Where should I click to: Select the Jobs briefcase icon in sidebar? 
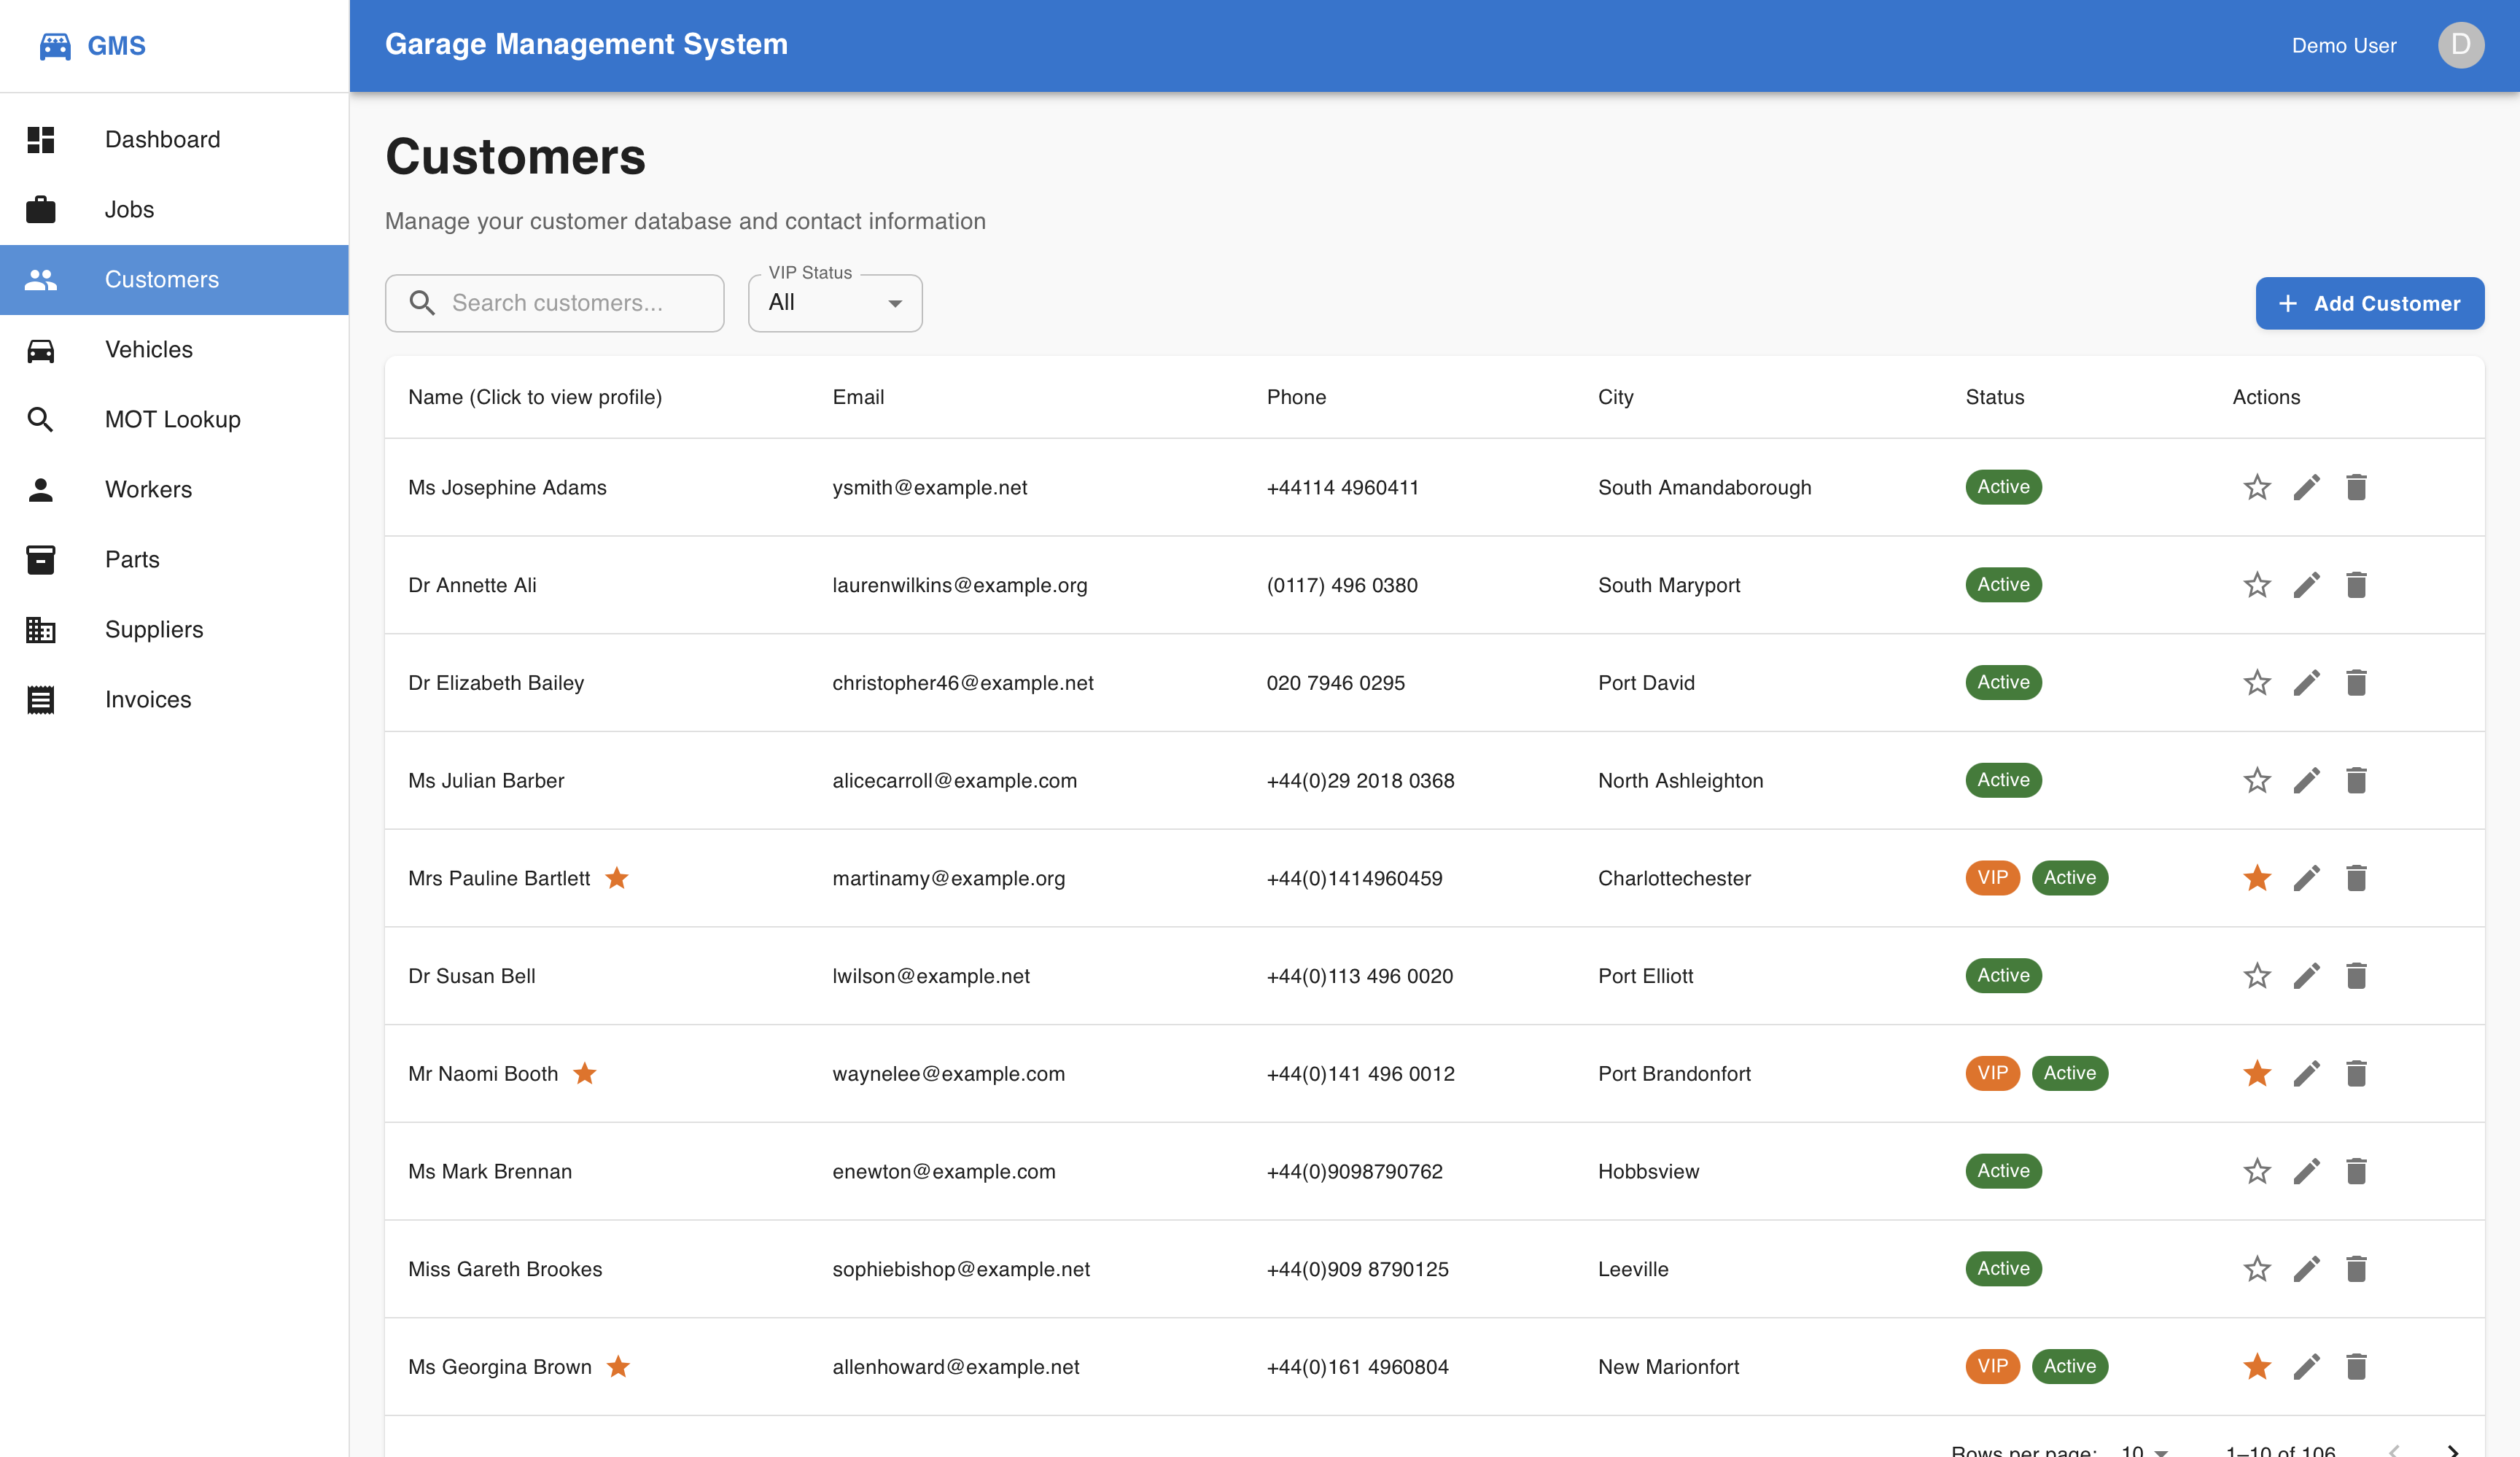41,209
